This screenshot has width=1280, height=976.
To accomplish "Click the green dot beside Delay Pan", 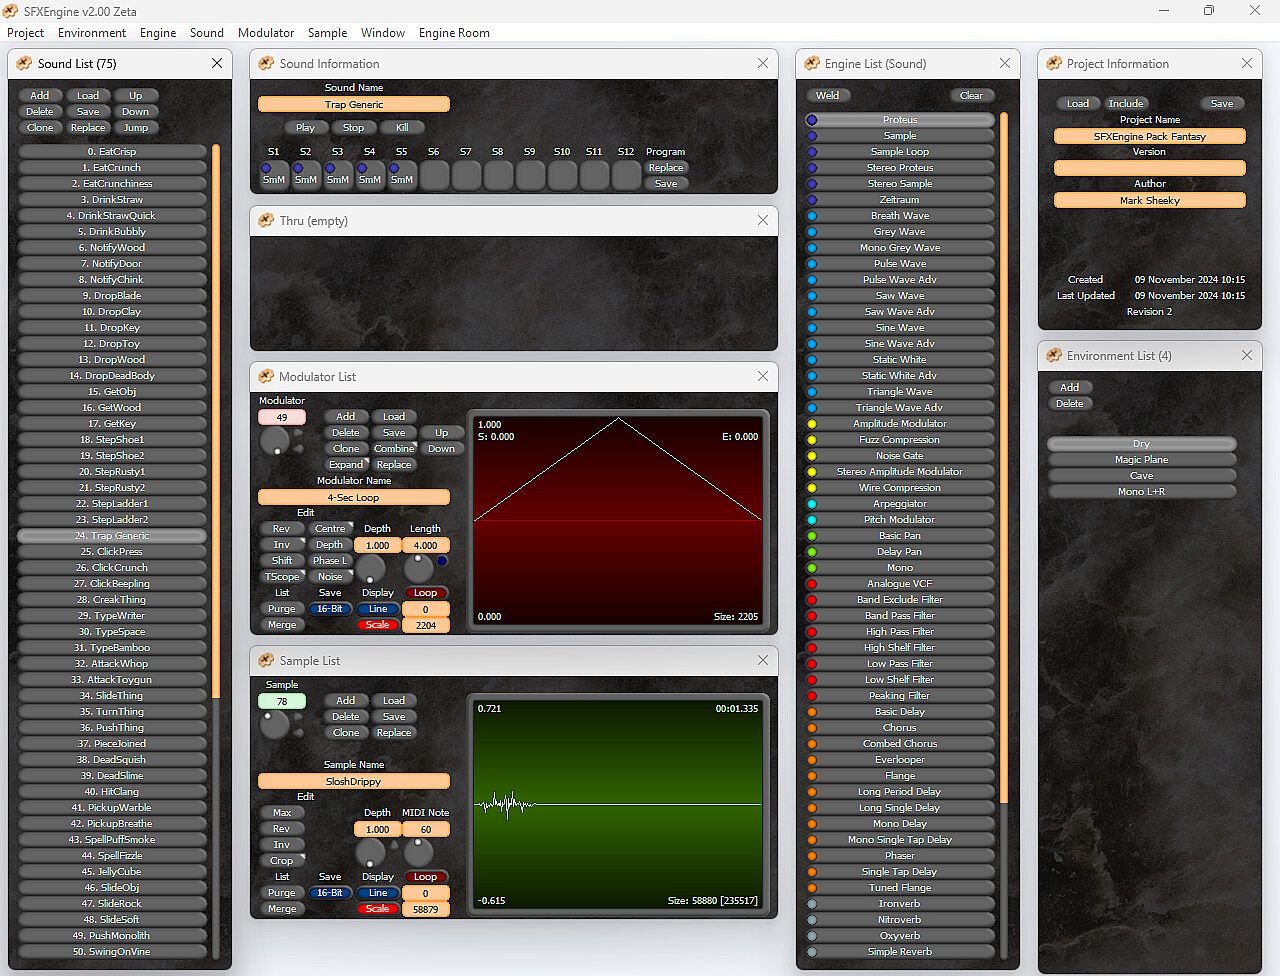I will pos(812,552).
